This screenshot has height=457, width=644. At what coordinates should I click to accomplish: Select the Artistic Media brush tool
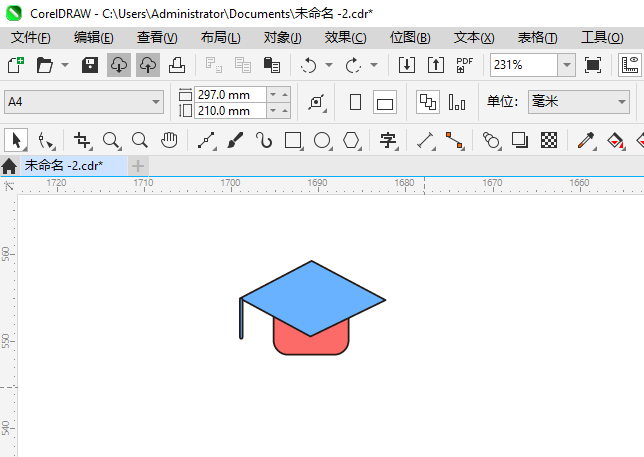pyautogui.click(x=235, y=140)
